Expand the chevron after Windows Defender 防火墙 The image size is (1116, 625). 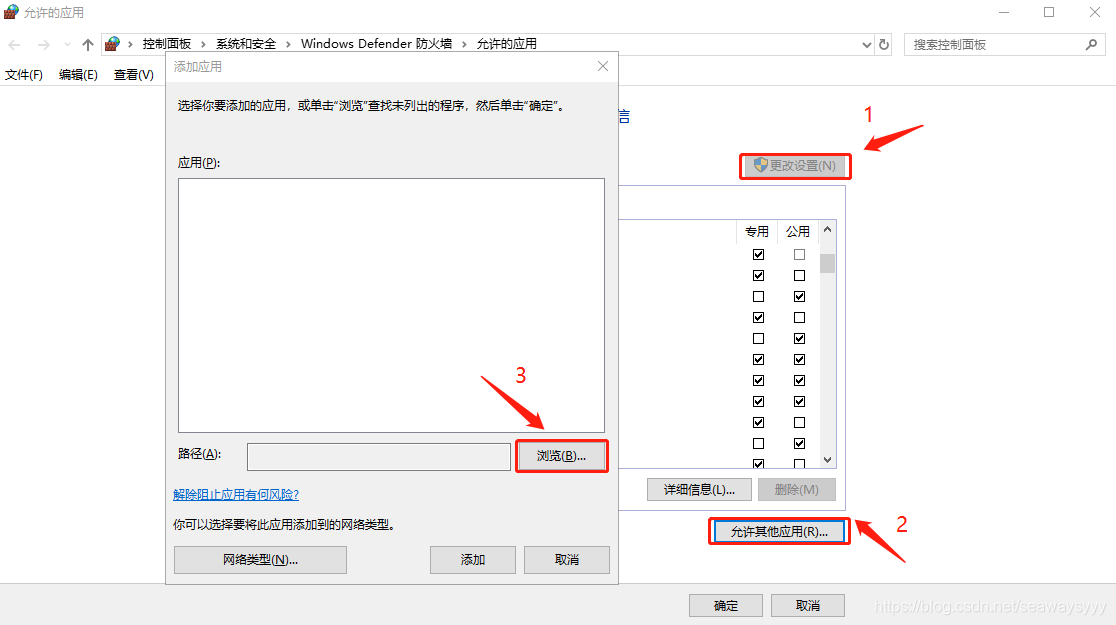pos(464,44)
